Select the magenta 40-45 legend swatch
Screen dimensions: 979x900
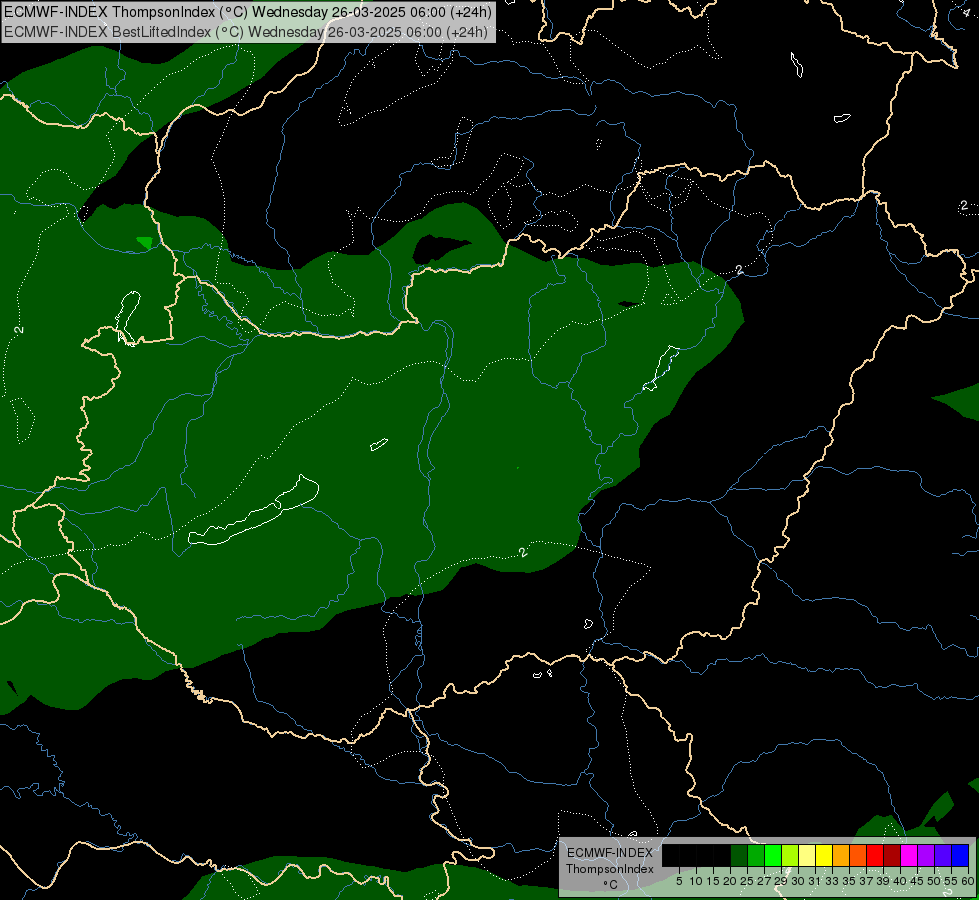point(909,855)
